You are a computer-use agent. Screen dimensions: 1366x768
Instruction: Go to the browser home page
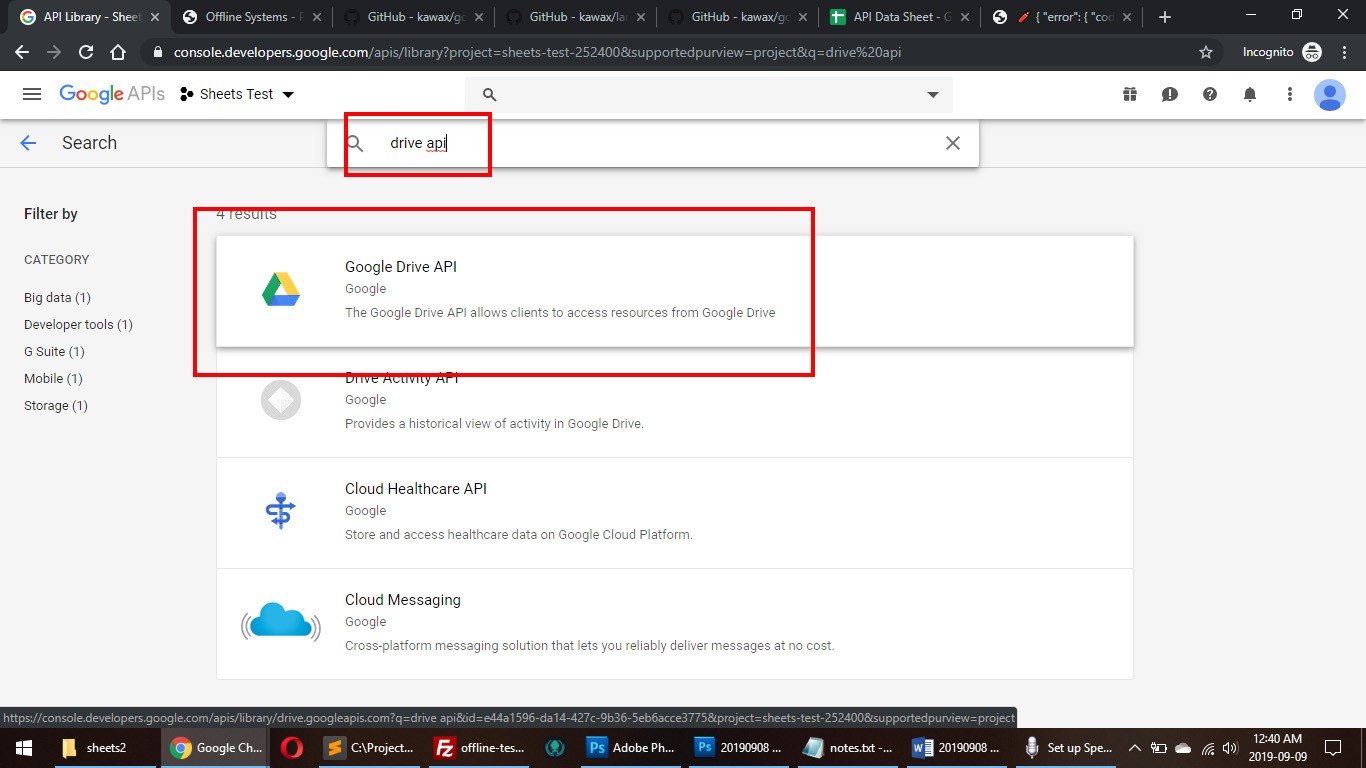pos(118,52)
